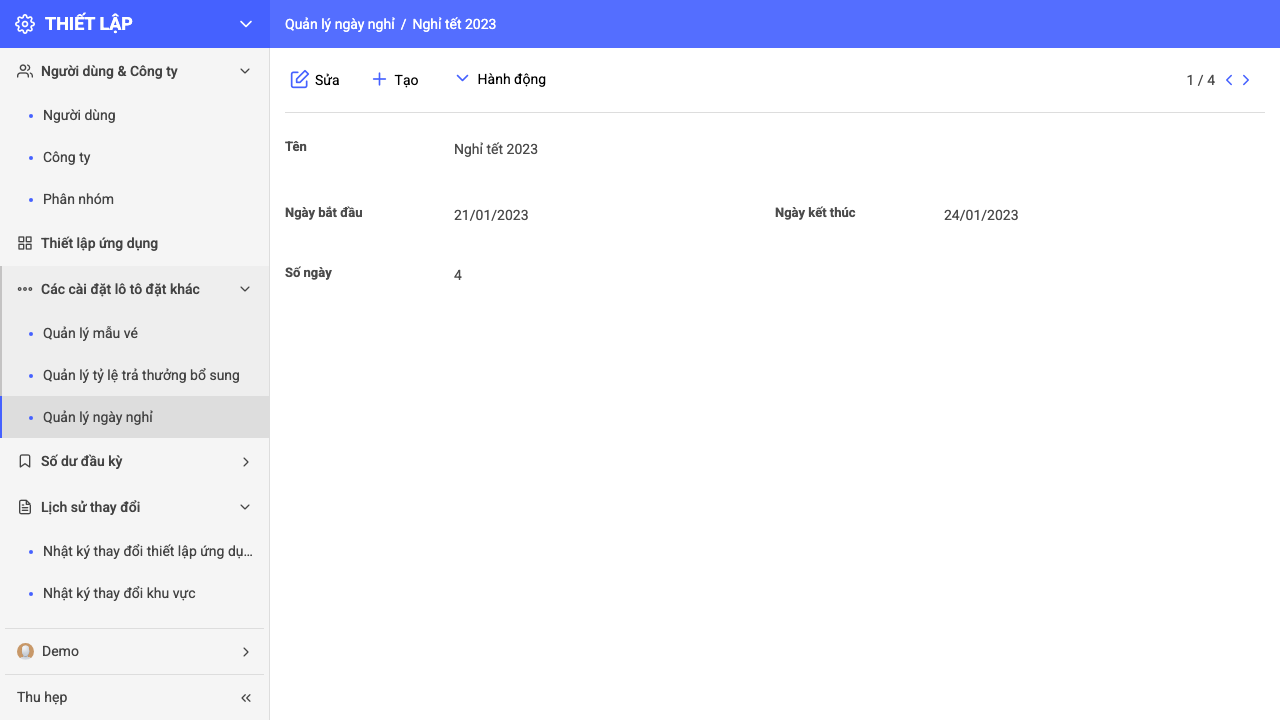The image size is (1280, 720).
Task: Open Quản lý tỷ lệ trả thưởng bổ sung
Action: pos(135,375)
